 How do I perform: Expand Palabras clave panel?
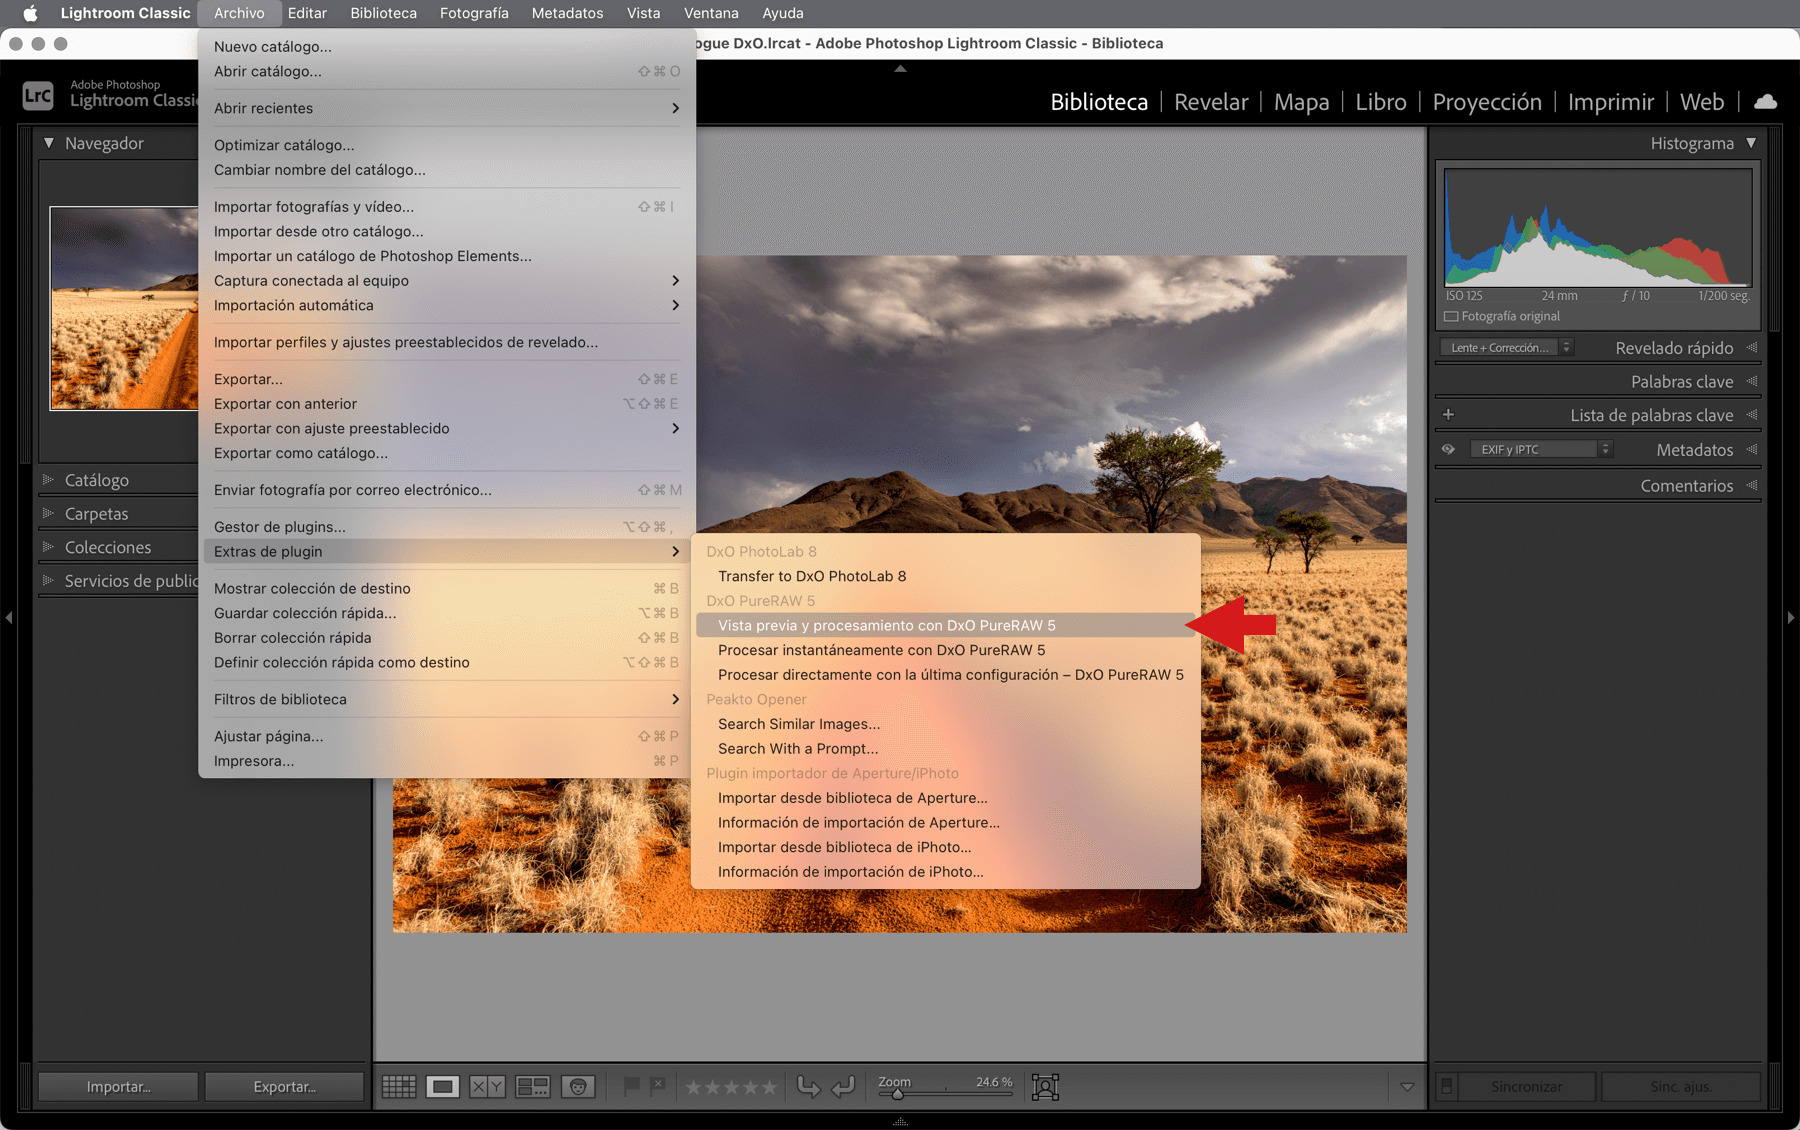point(1751,381)
